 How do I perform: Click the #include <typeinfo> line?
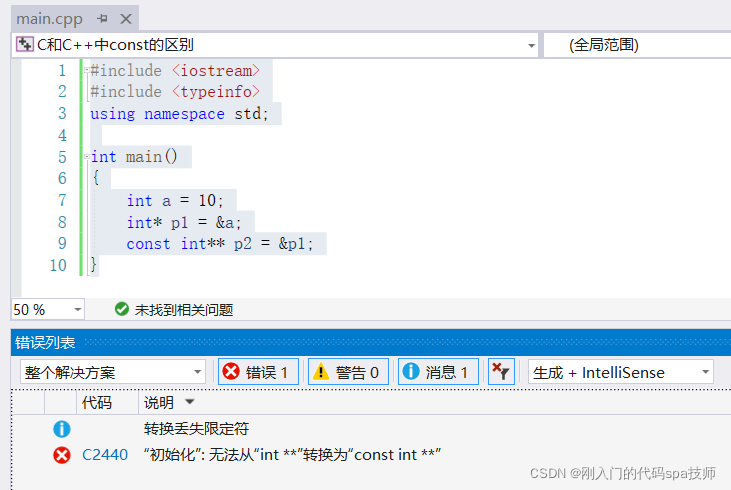click(175, 91)
